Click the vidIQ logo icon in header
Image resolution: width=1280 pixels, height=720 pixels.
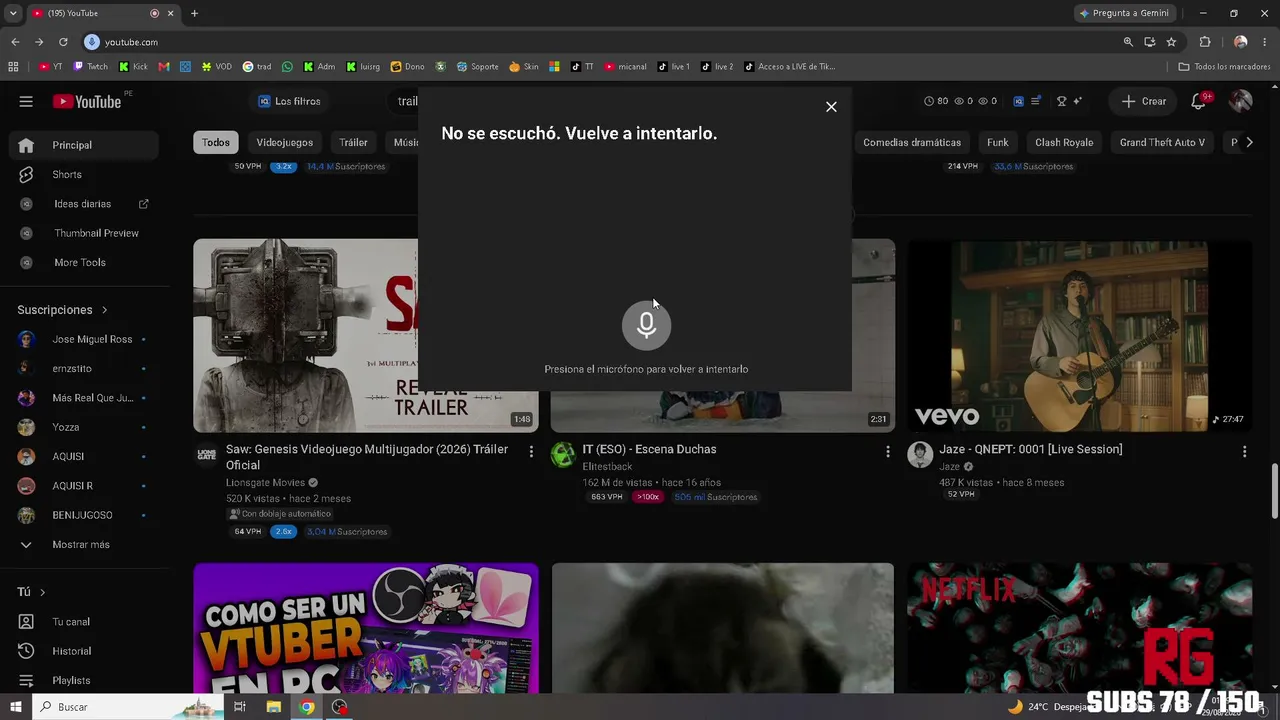point(1019,101)
